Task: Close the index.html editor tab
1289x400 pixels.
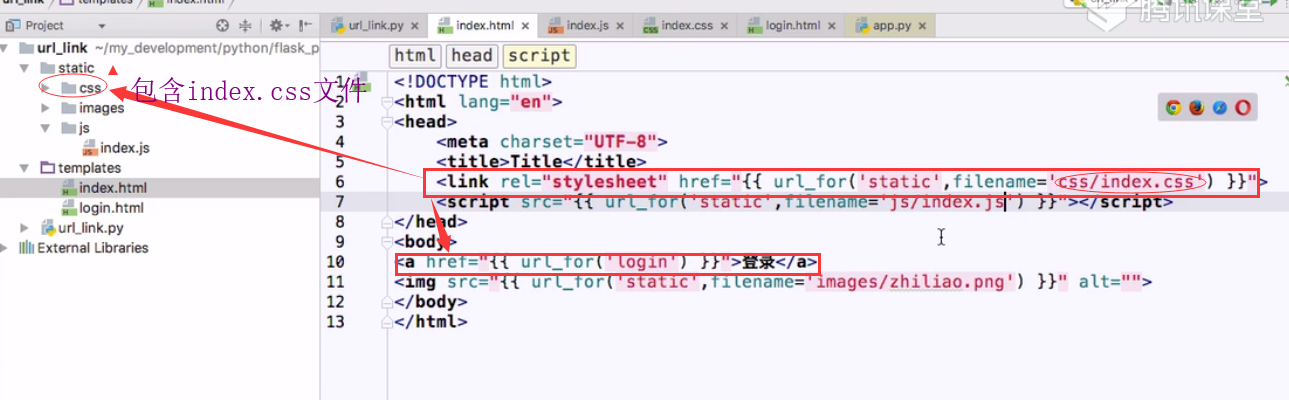Action: point(525,27)
